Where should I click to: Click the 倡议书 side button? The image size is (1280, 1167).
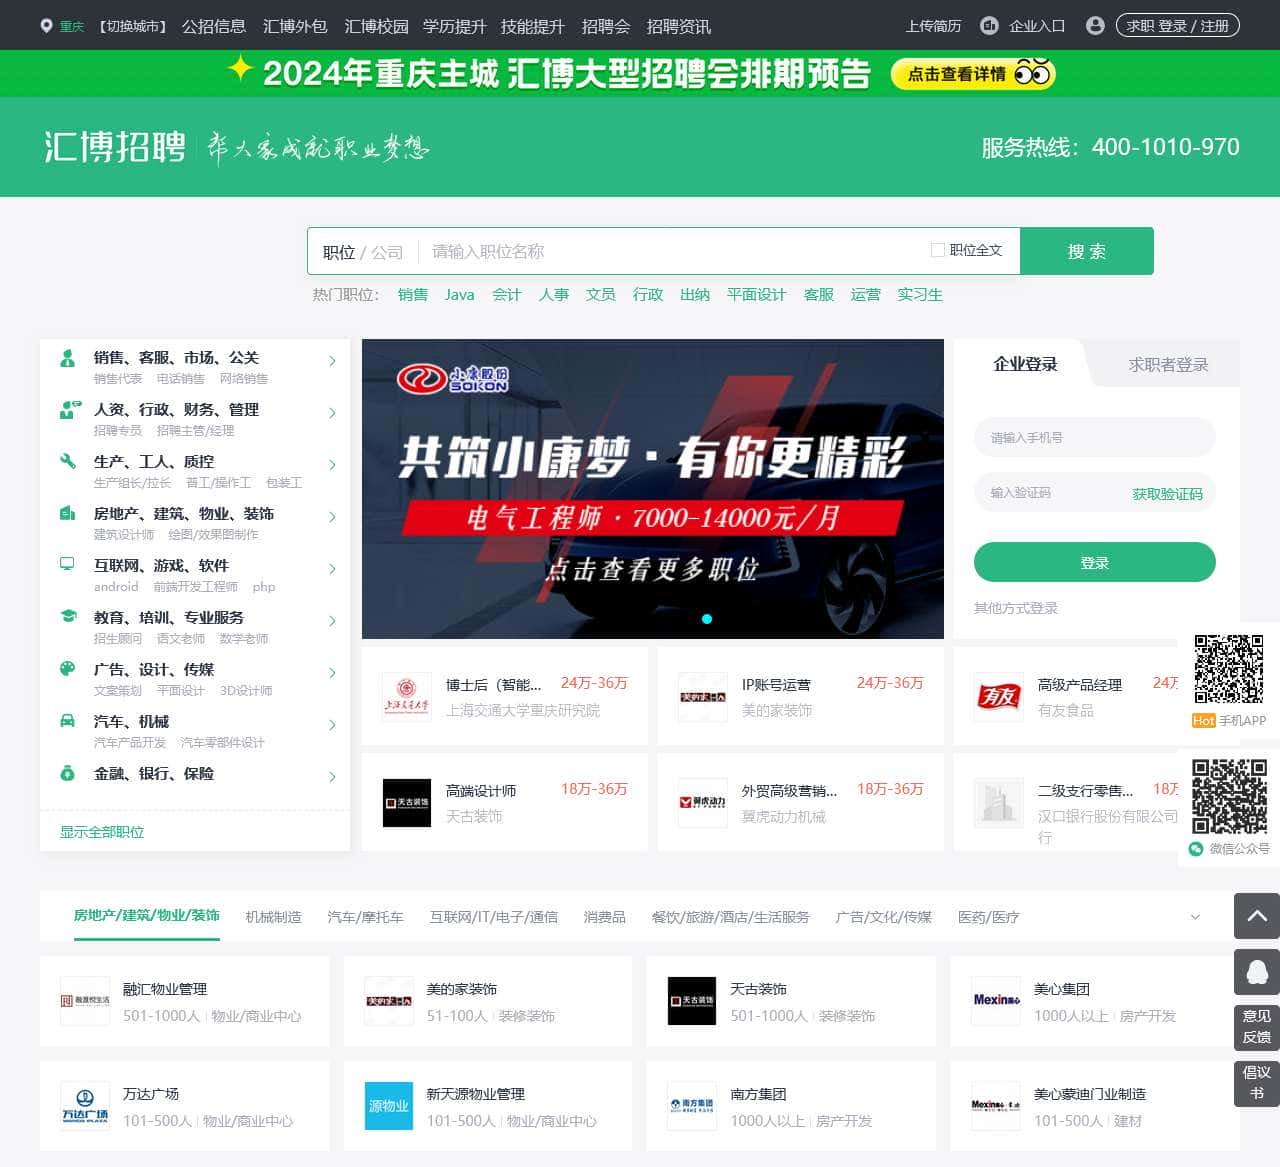(x=1257, y=1083)
